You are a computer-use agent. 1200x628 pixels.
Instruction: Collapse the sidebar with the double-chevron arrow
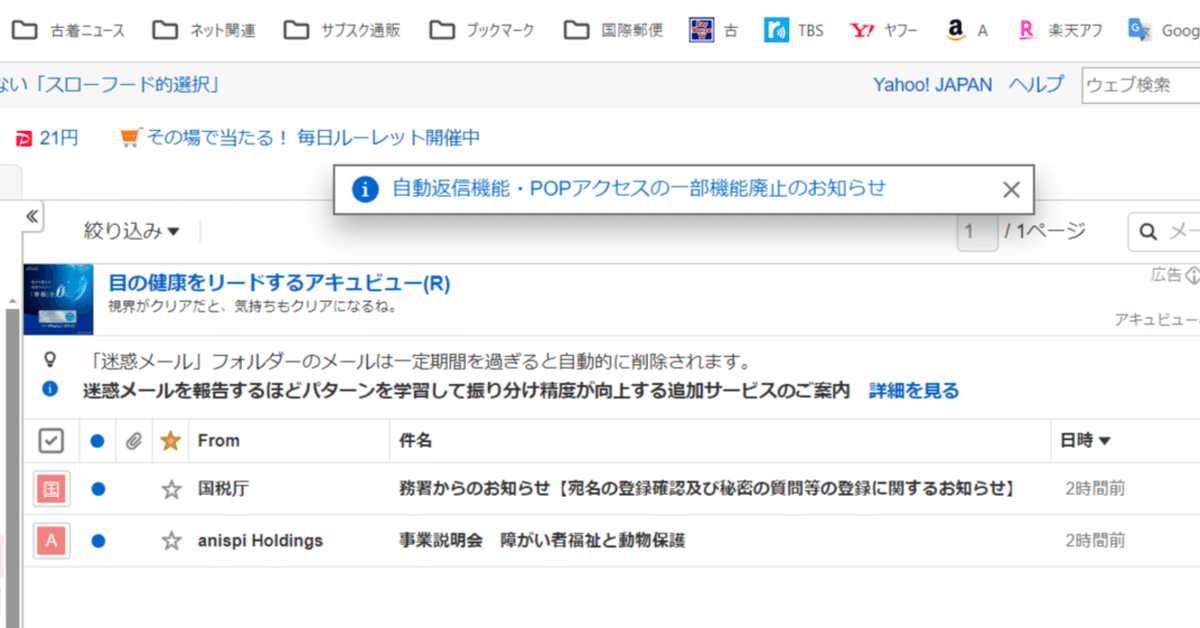[x=31, y=215]
